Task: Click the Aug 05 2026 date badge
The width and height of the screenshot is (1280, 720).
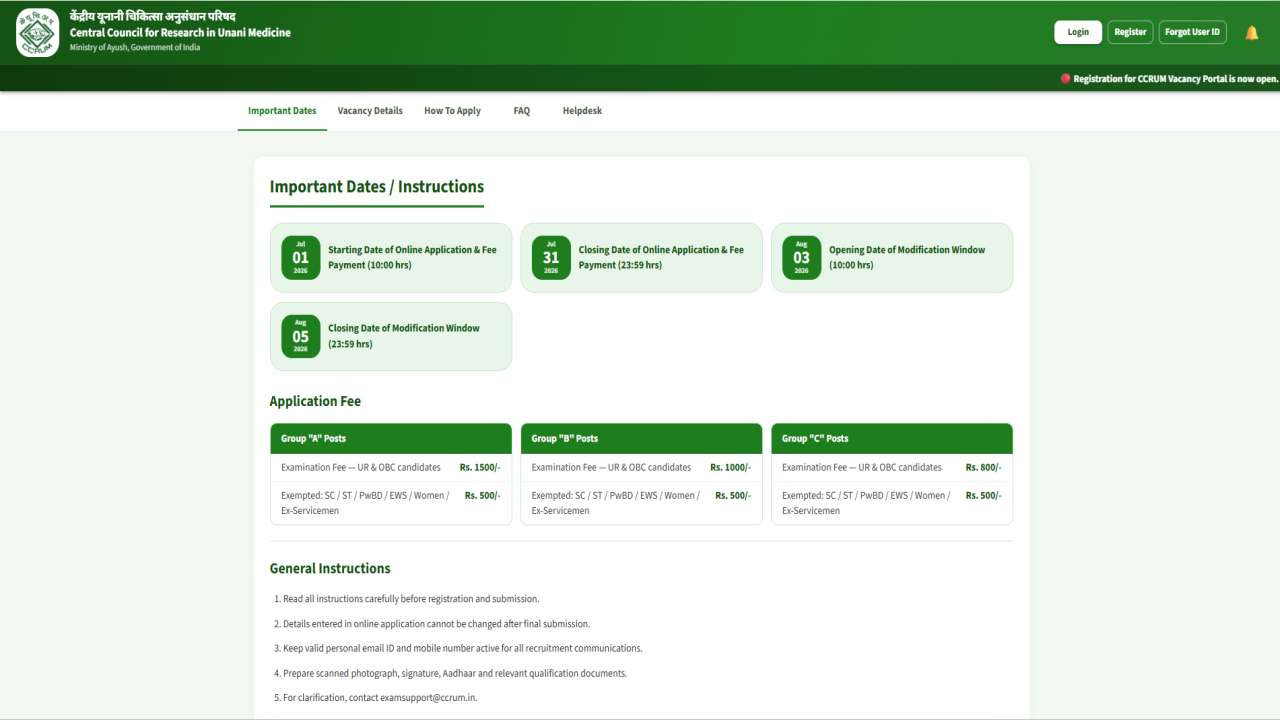Action: [301, 336]
